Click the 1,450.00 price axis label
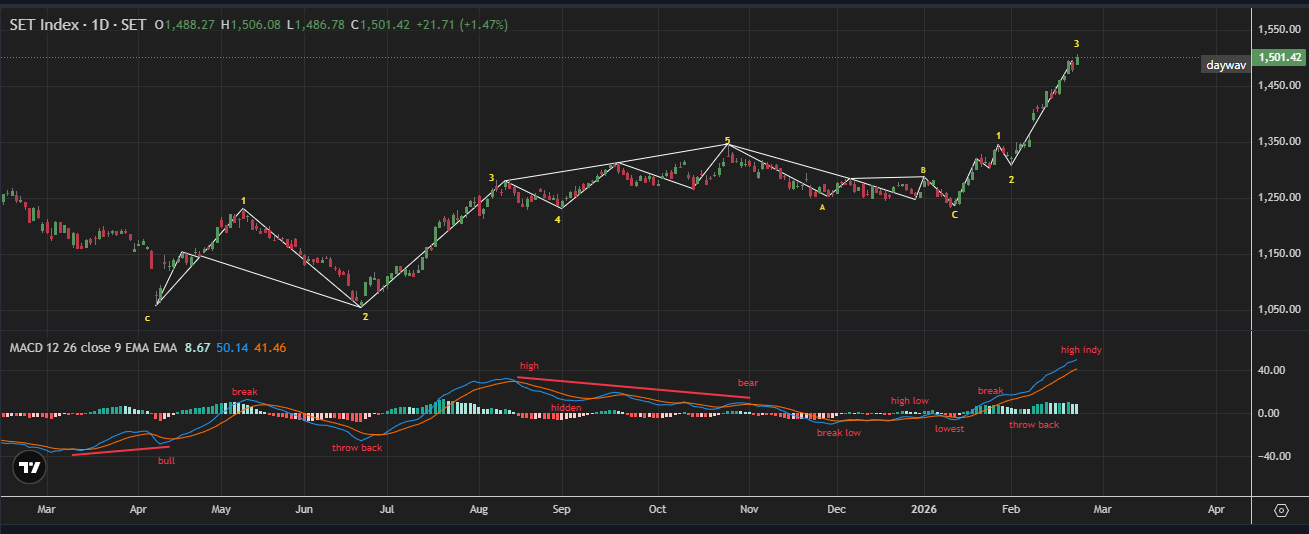The image size is (1309, 534). 1281,86
